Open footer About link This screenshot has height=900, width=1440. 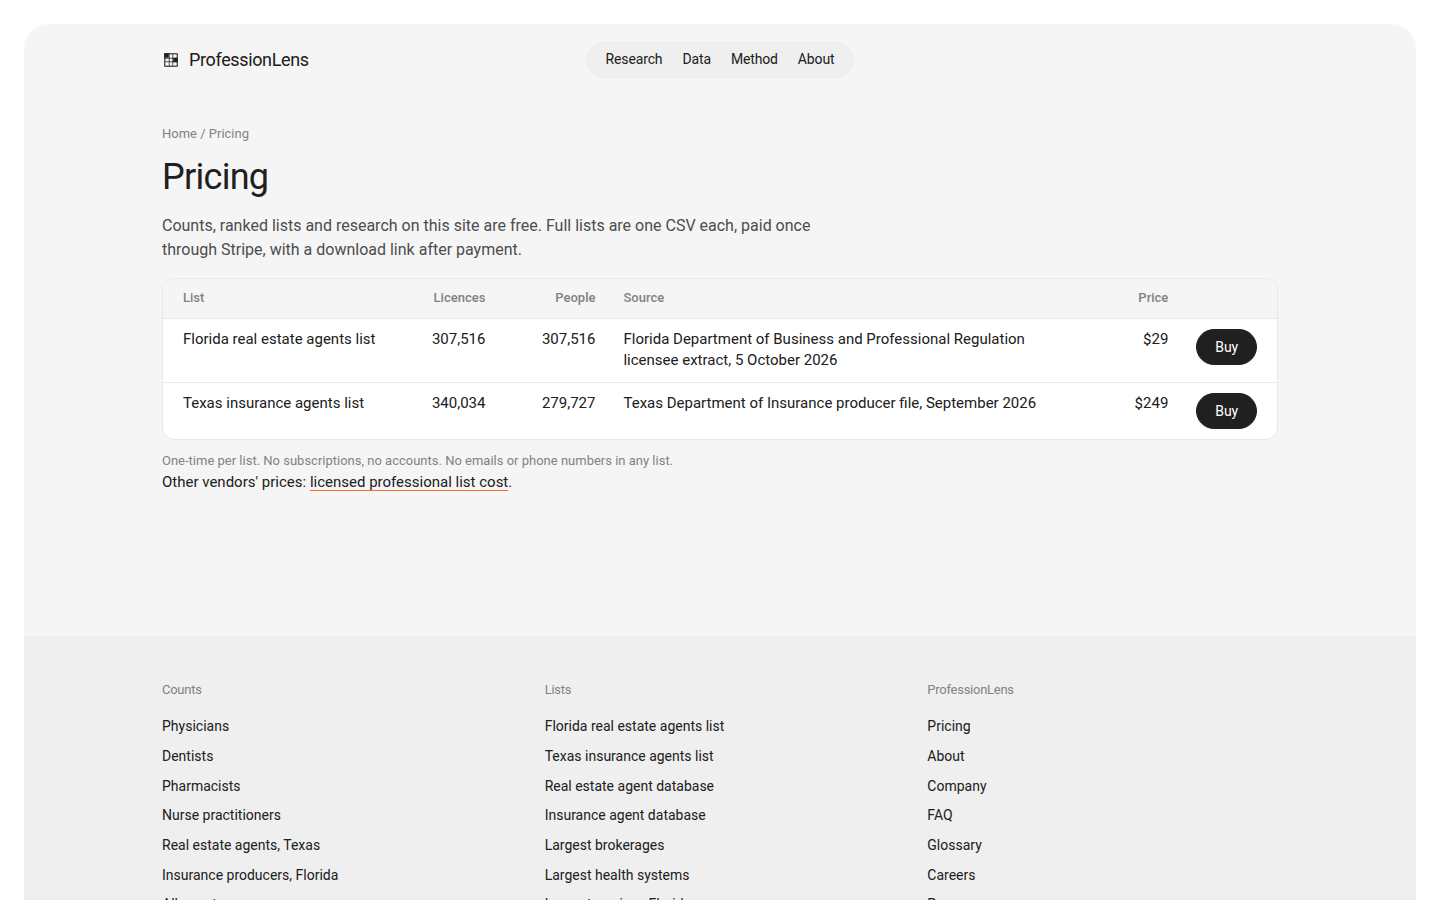click(x=945, y=756)
